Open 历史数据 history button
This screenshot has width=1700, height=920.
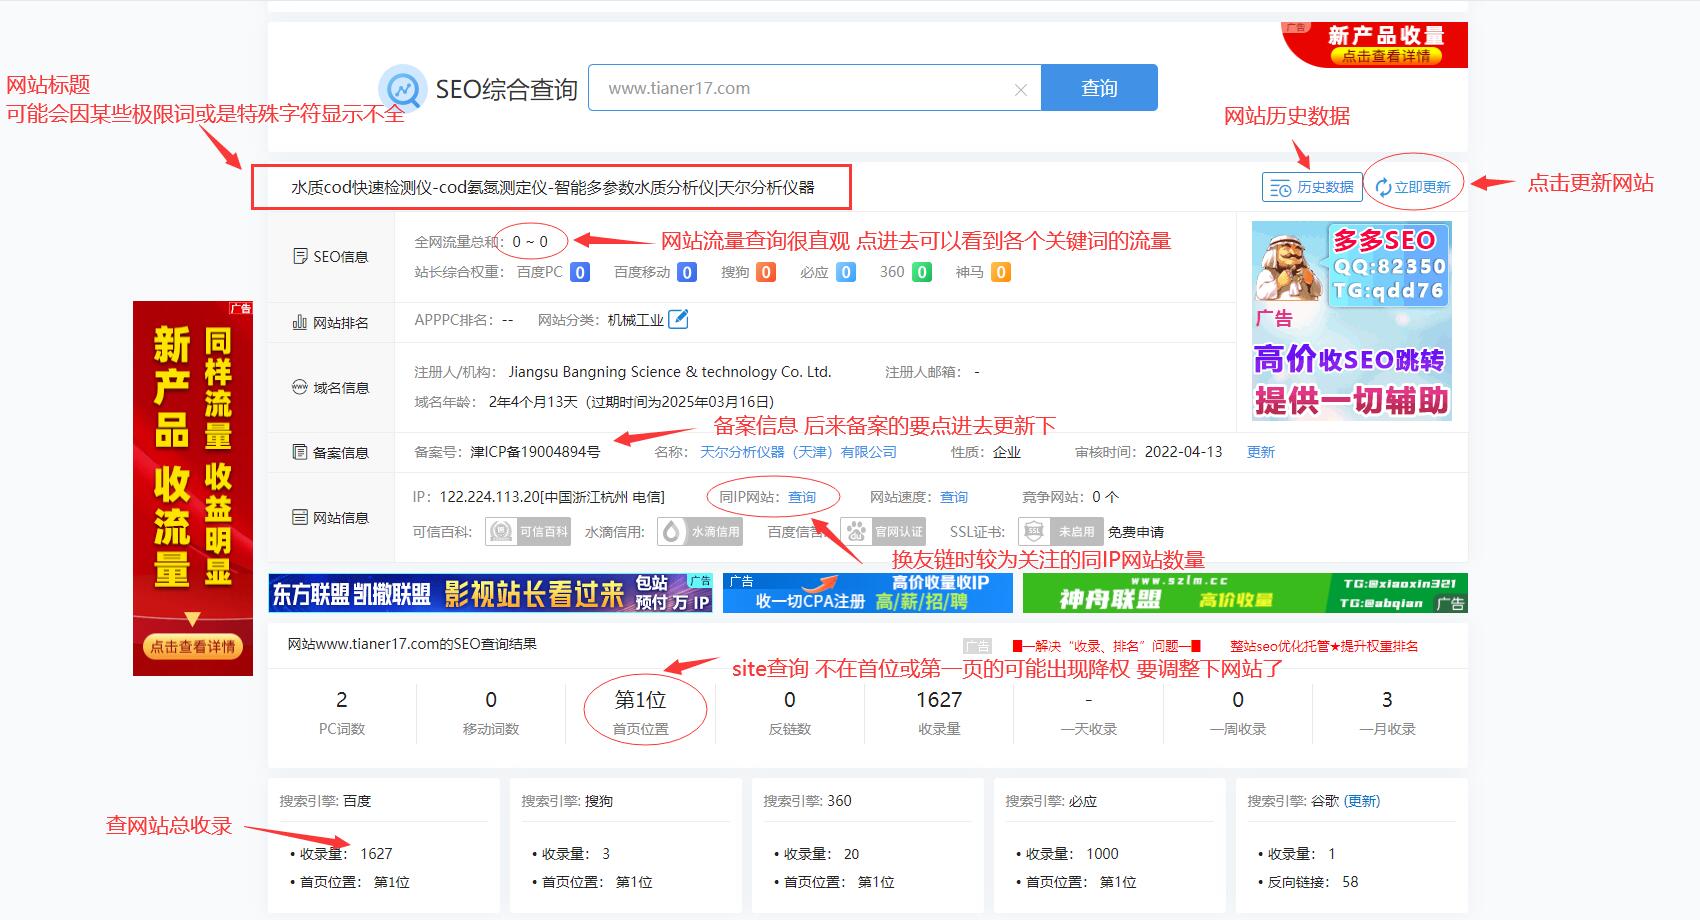coord(1312,187)
